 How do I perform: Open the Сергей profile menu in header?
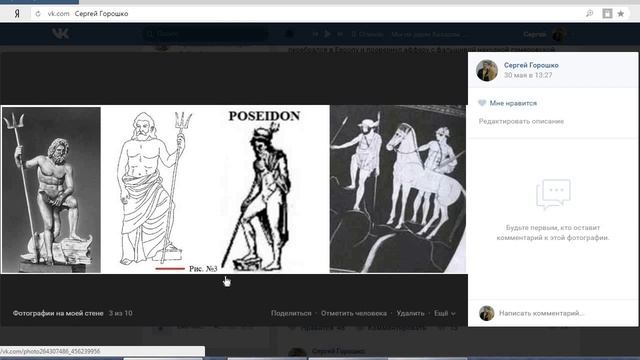tap(544, 34)
